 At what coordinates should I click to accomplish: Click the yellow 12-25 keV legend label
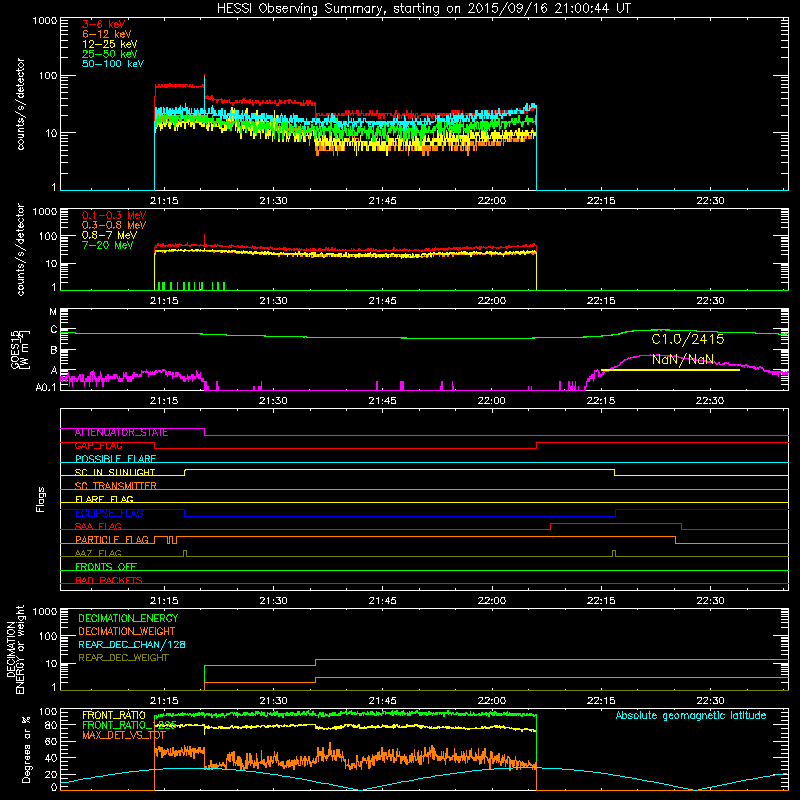(x=110, y=44)
